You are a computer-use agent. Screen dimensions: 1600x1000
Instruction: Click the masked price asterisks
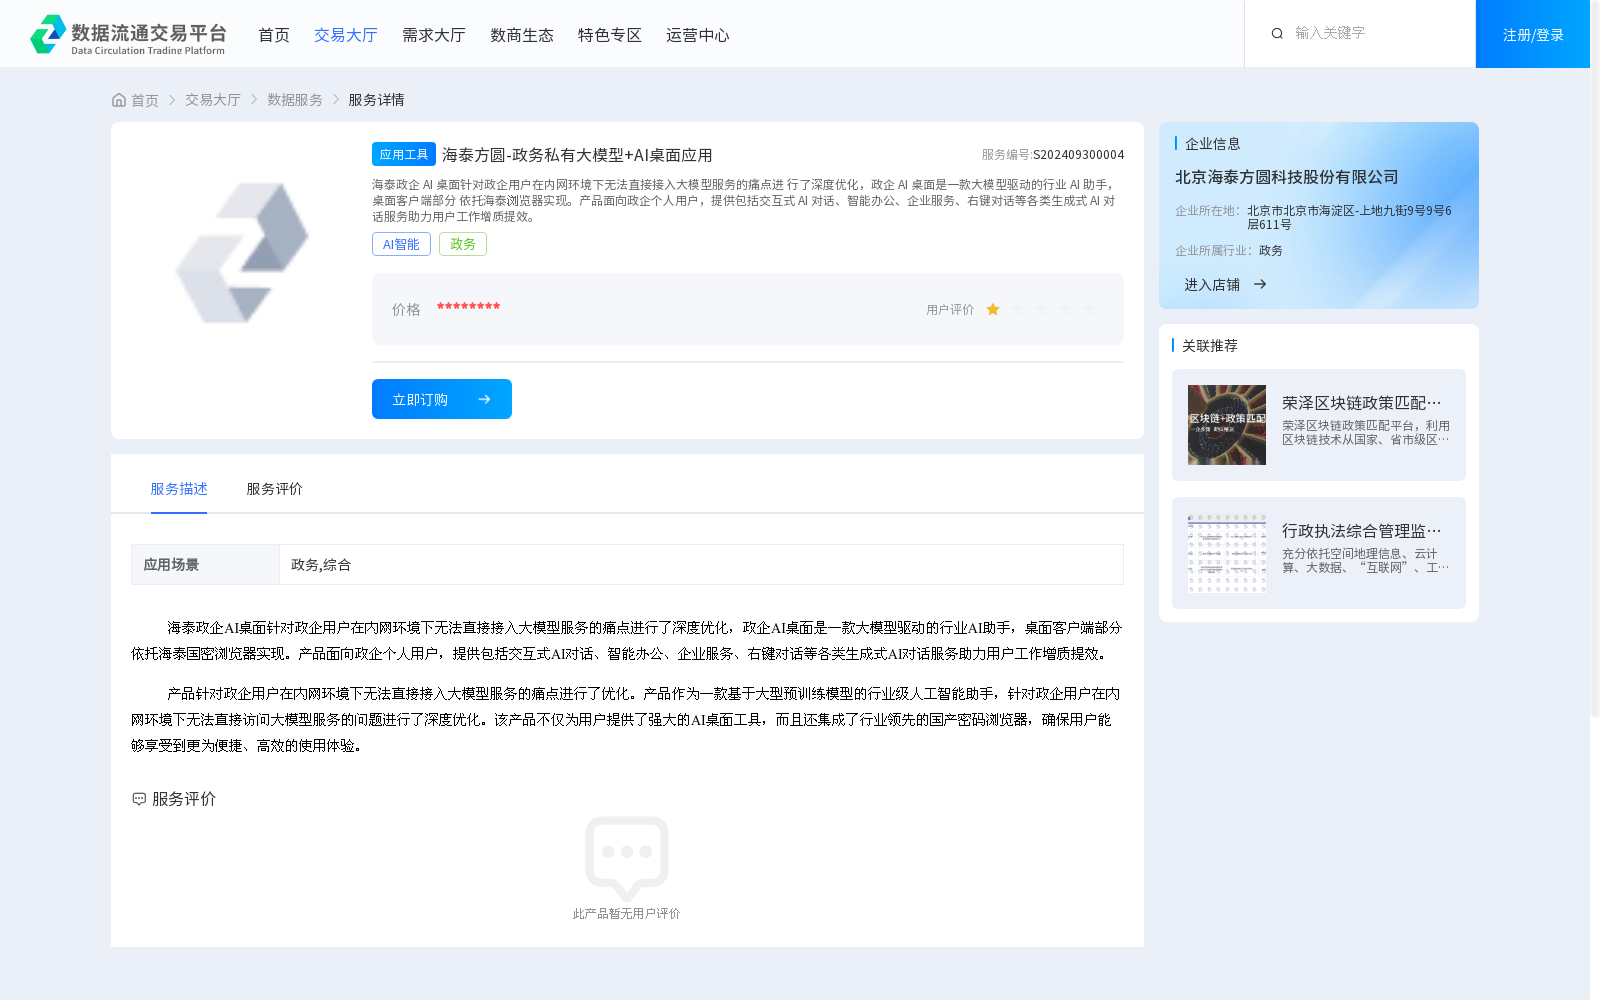tap(468, 307)
